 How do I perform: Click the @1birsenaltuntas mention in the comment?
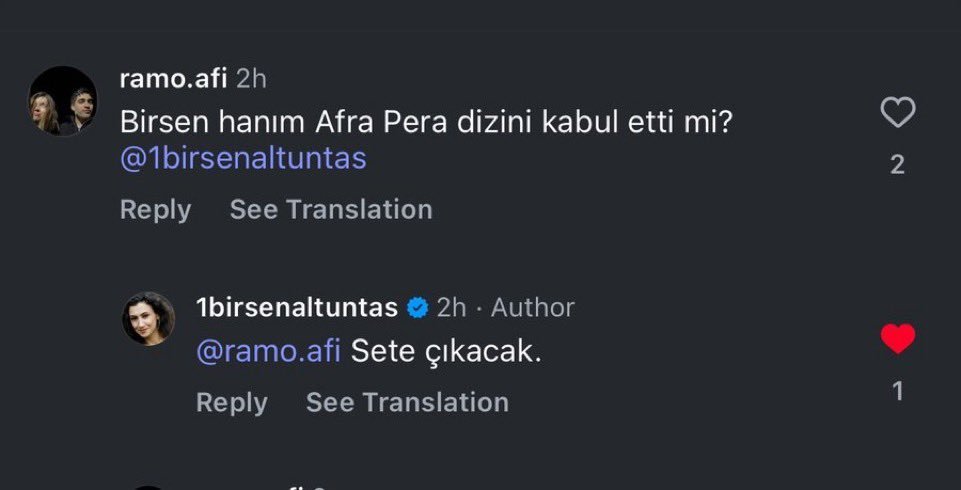243,159
